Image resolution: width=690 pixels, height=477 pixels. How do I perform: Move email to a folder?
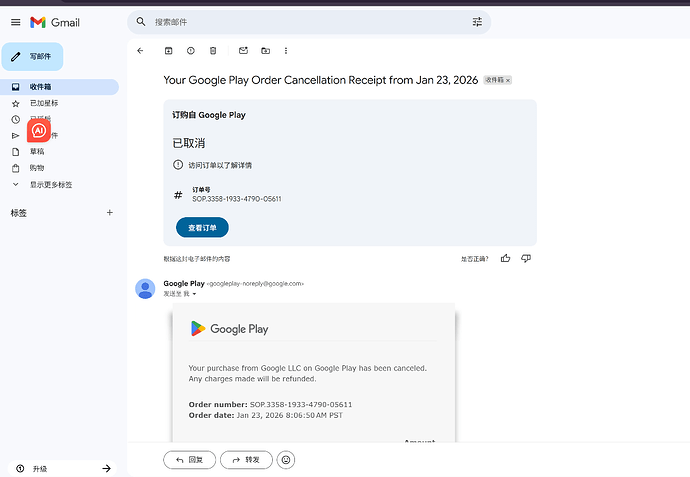(265, 51)
